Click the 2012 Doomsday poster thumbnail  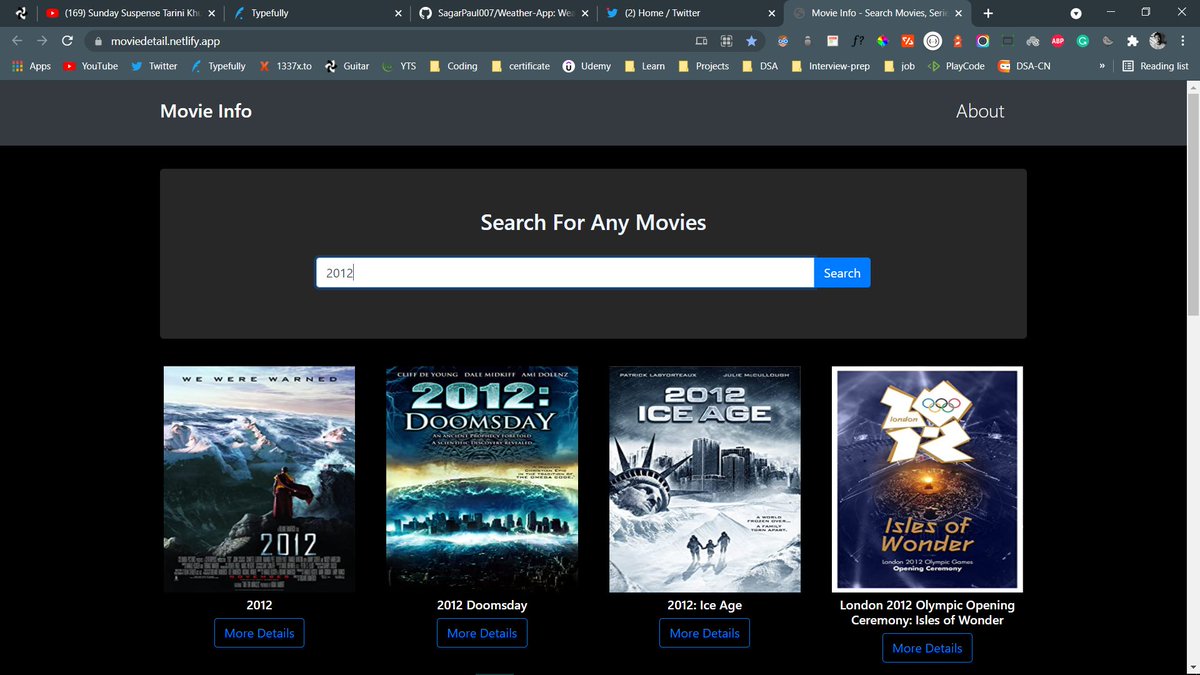click(x=482, y=480)
